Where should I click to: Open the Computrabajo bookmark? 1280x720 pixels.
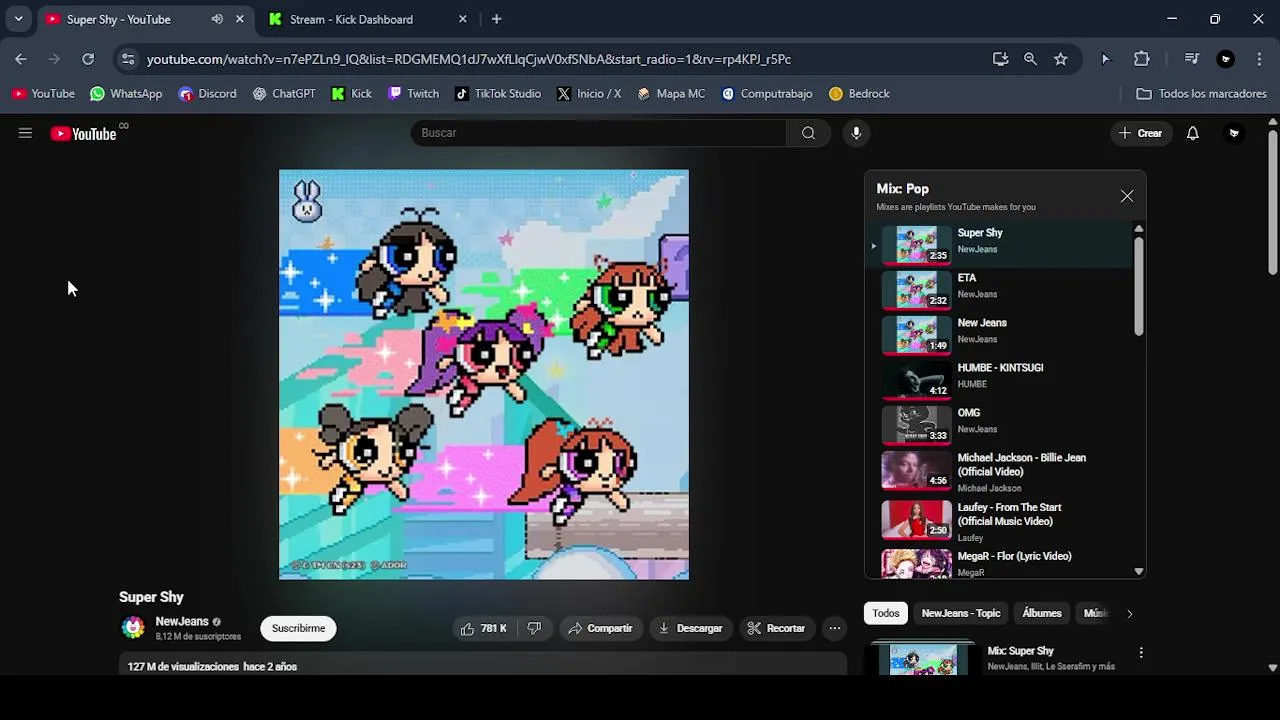[x=767, y=94]
